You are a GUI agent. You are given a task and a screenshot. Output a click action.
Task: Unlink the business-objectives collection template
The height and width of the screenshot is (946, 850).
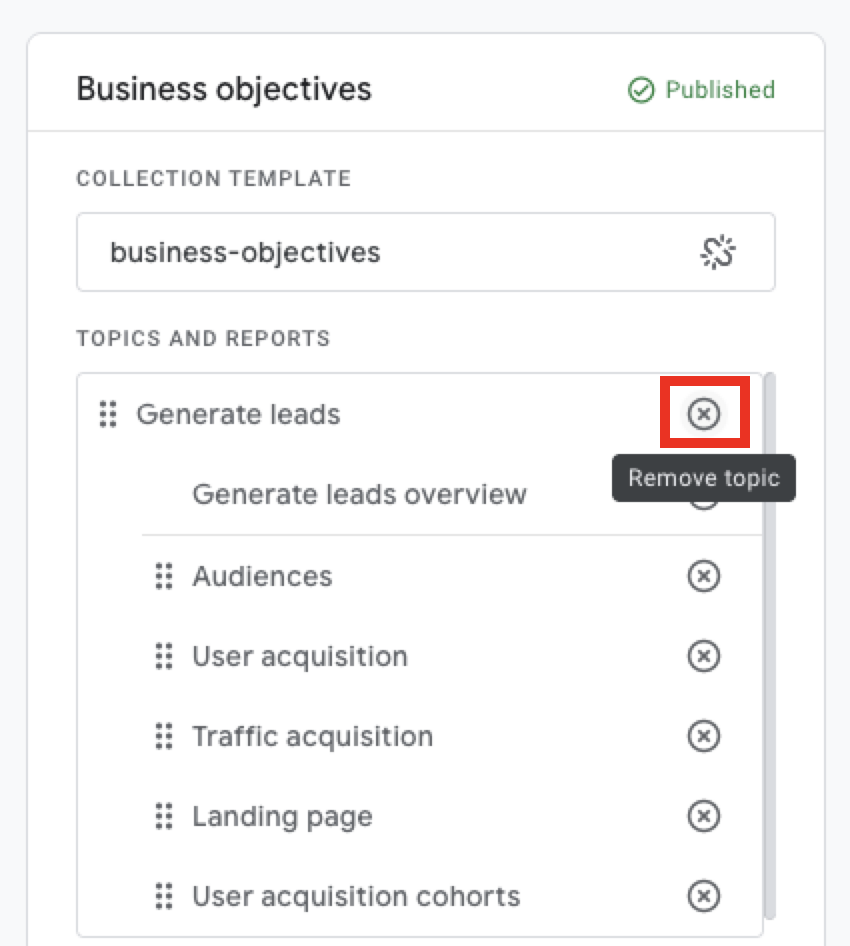point(717,252)
